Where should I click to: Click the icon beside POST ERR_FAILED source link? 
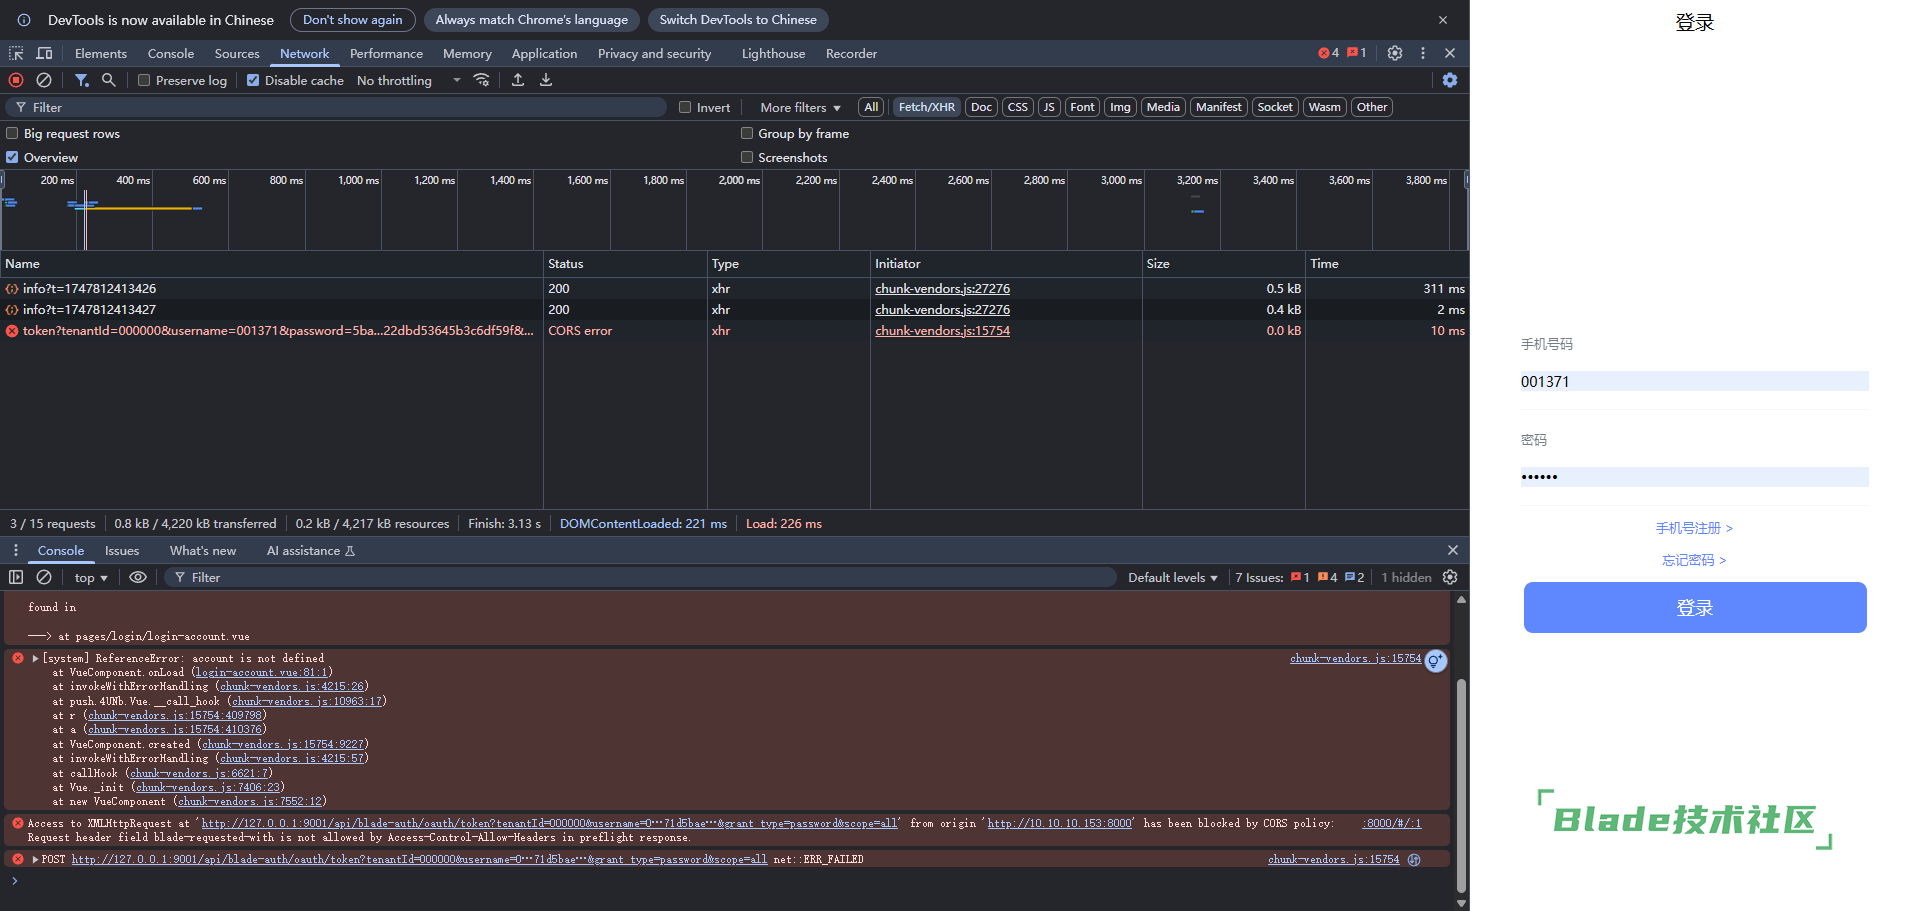[x=1414, y=860]
